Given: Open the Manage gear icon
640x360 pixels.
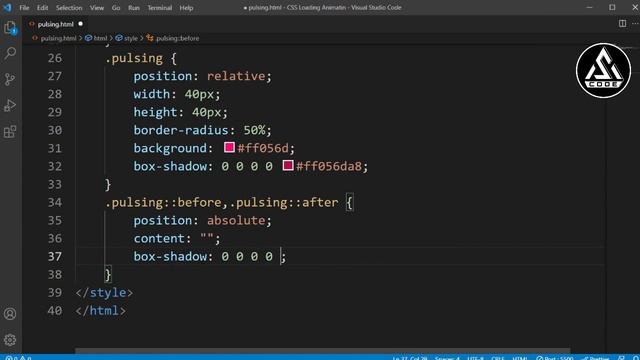Looking at the screenshot, I should pos(10,340).
